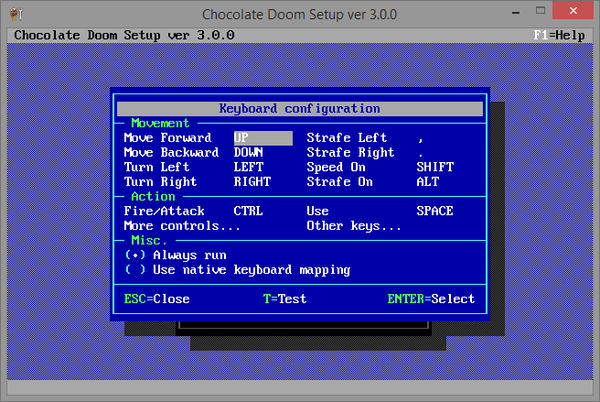Screen dimensions: 600x402
Task: Click the Fire/Attack label
Action: tap(164, 211)
